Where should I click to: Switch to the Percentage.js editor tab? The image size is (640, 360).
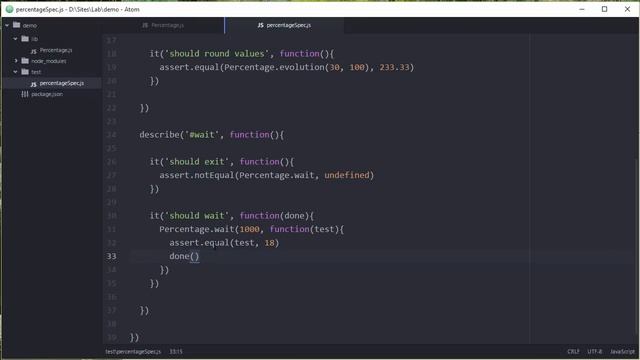tap(163, 25)
